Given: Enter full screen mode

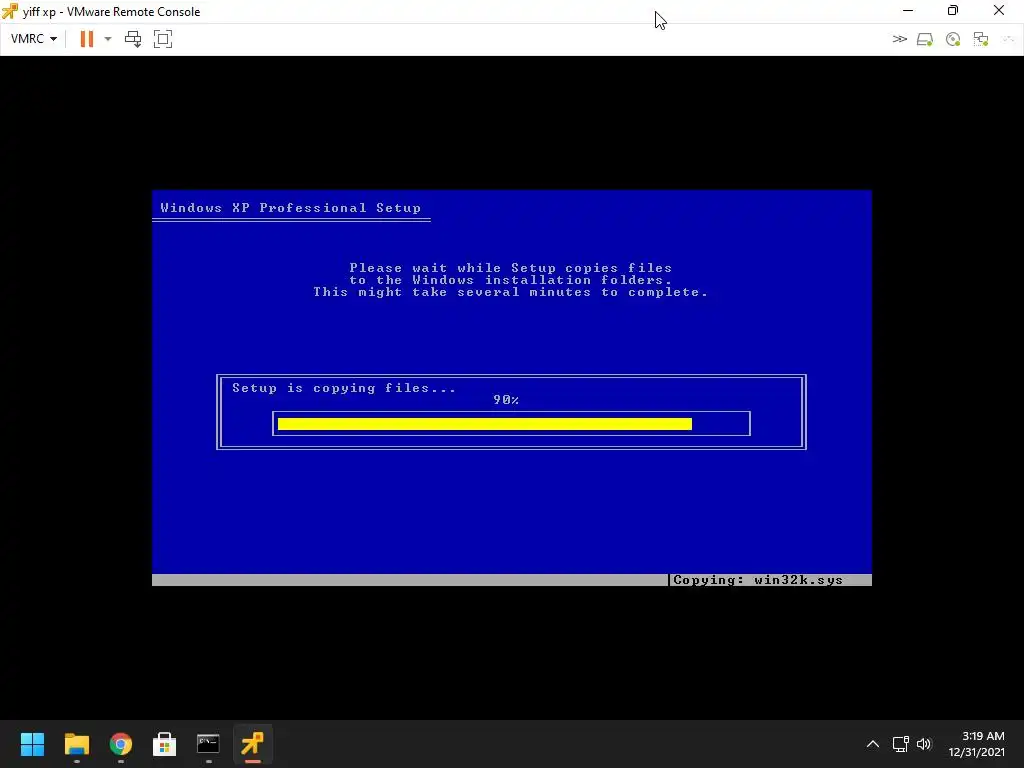Looking at the screenshot, I should point(163,39).
